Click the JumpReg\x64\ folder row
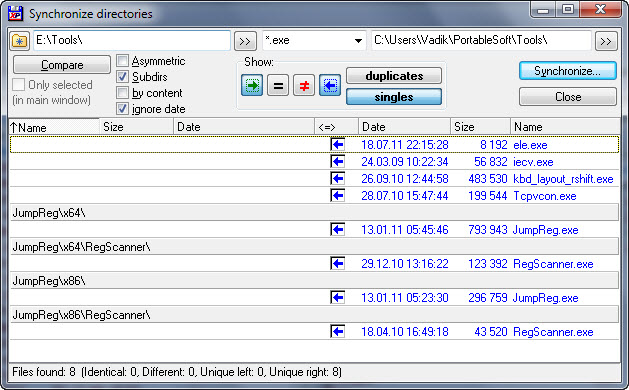629x390 pixels. click(314, 213)
